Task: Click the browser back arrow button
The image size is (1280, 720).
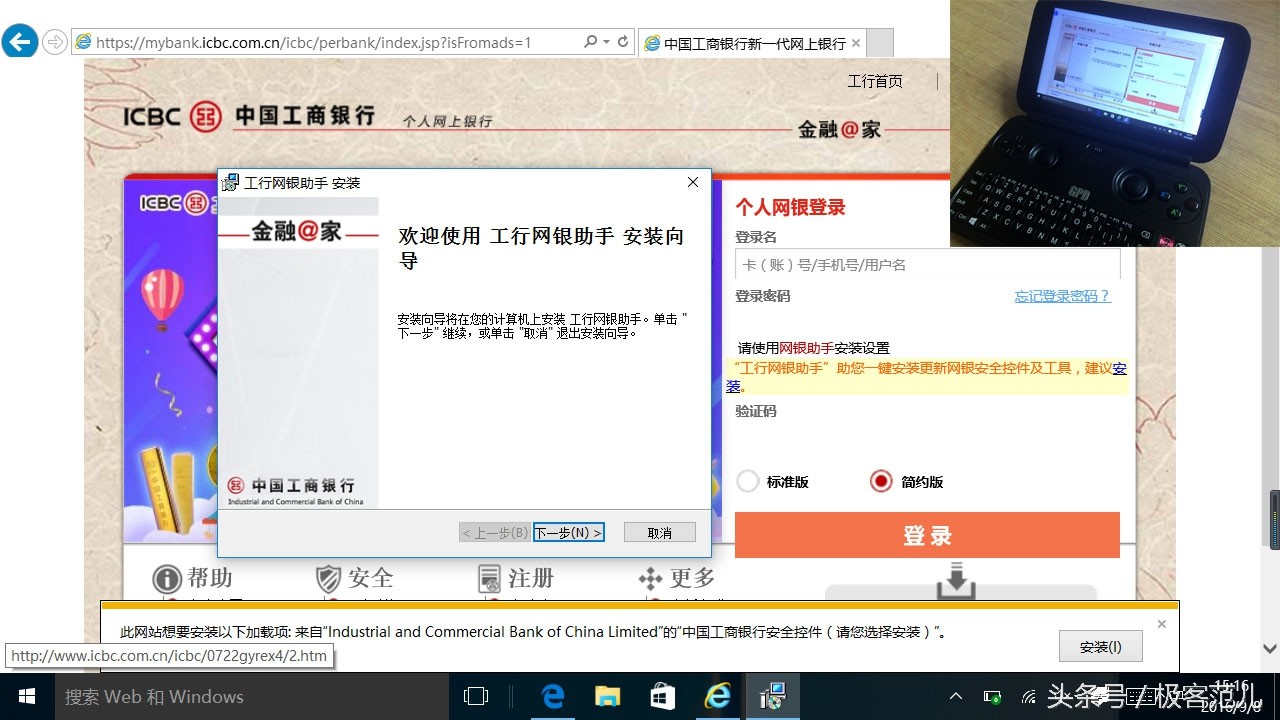Action: coord(20,42)
